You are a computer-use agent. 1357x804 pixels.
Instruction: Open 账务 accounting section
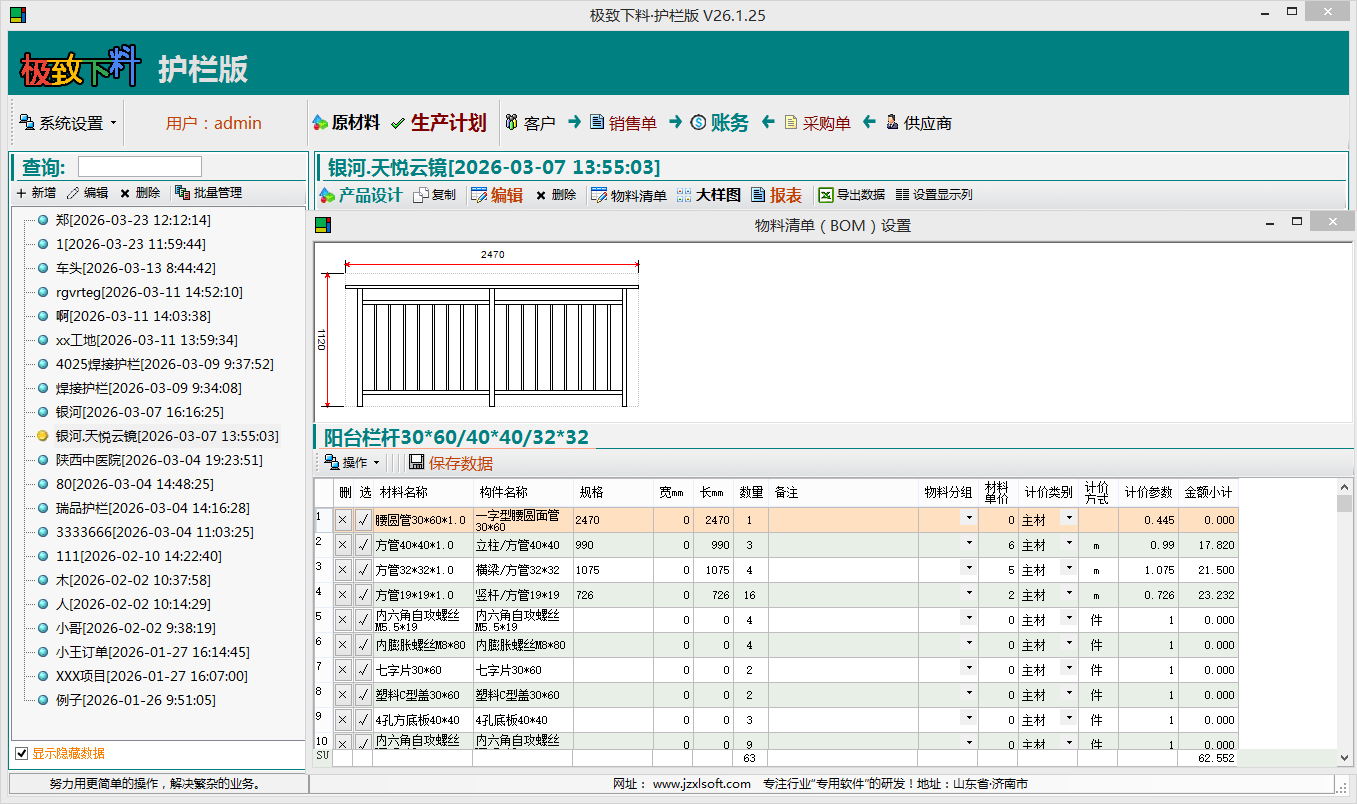click(719, 123)
